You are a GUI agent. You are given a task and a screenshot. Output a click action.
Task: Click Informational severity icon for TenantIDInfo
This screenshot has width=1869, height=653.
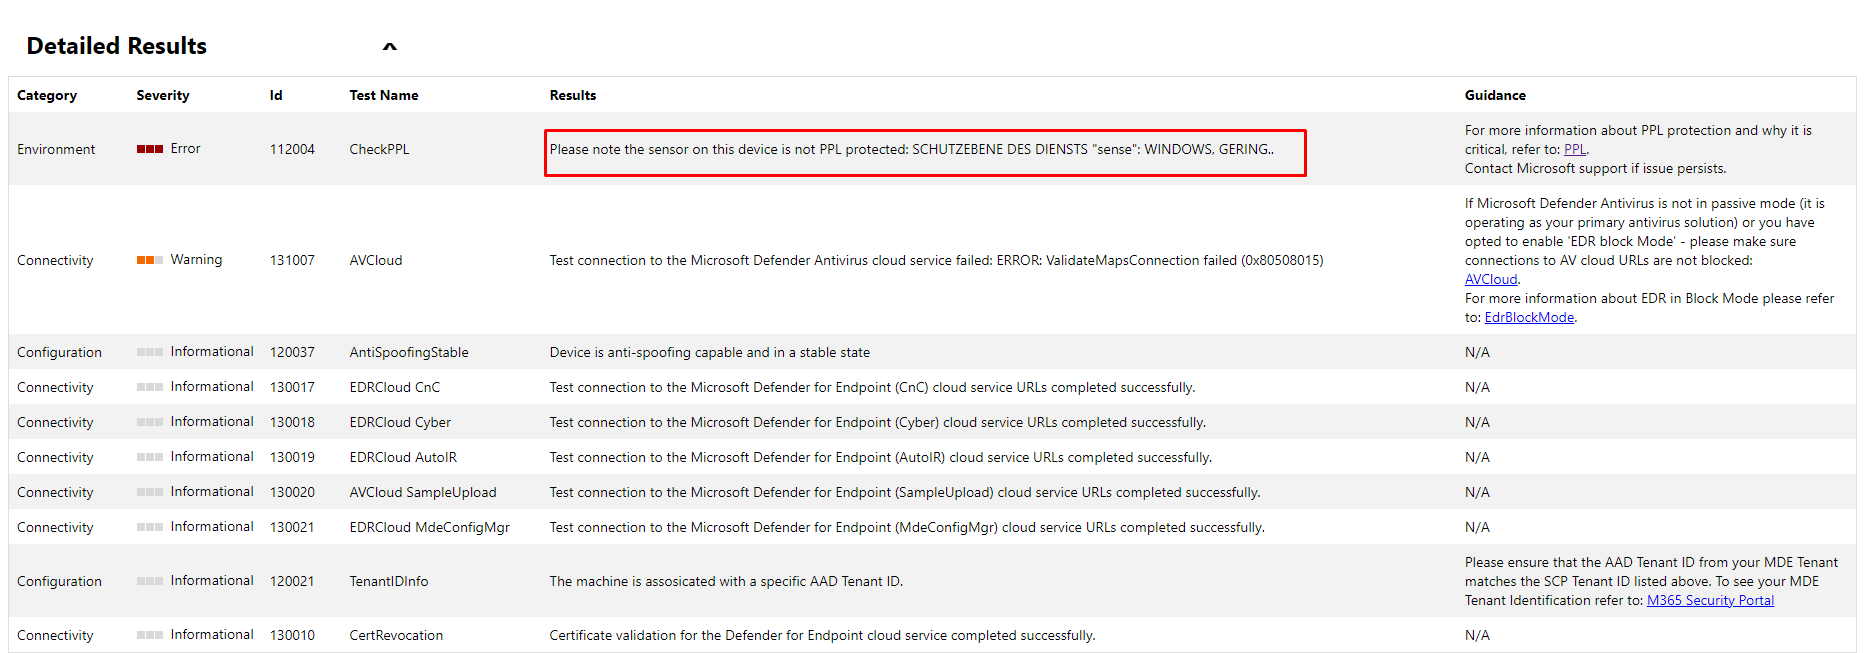tap(150, 581)
